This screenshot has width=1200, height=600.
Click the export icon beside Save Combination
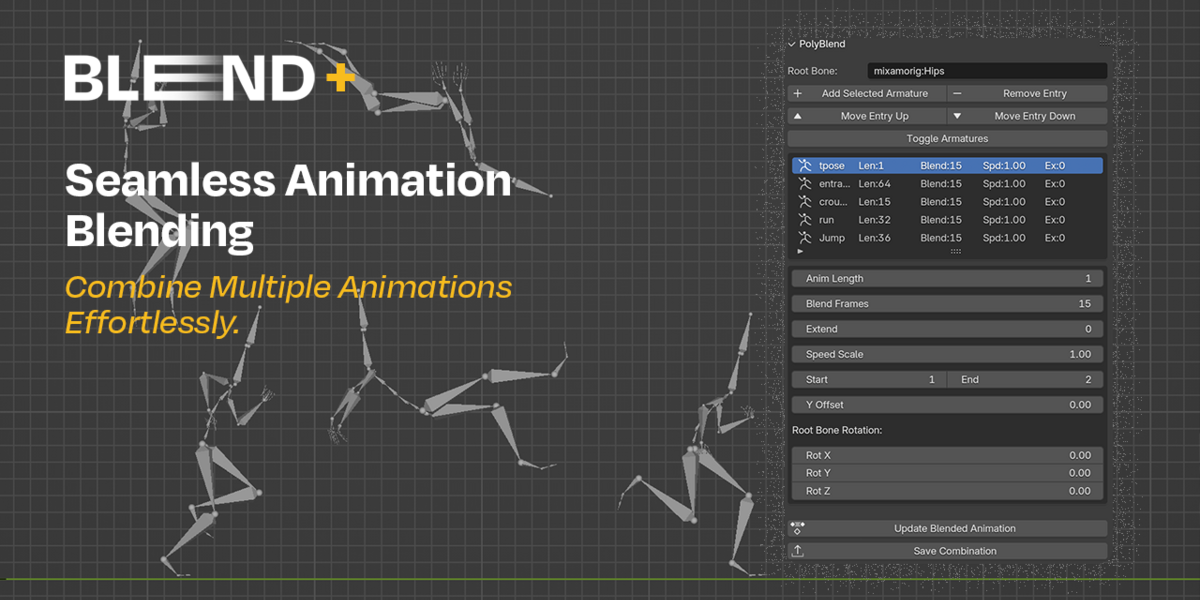[x=798, y=551]
